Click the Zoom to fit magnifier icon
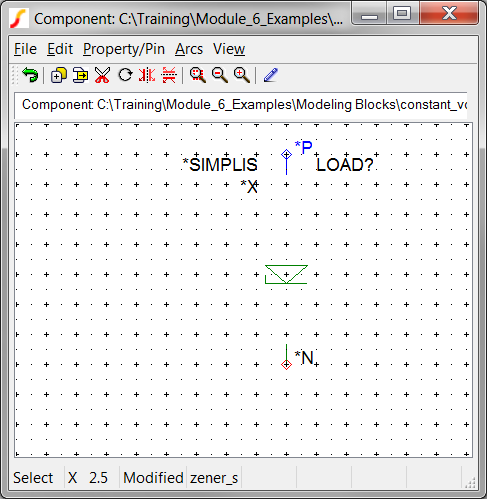This screenshot has height=499, width=487. click(x=198, y=75)
